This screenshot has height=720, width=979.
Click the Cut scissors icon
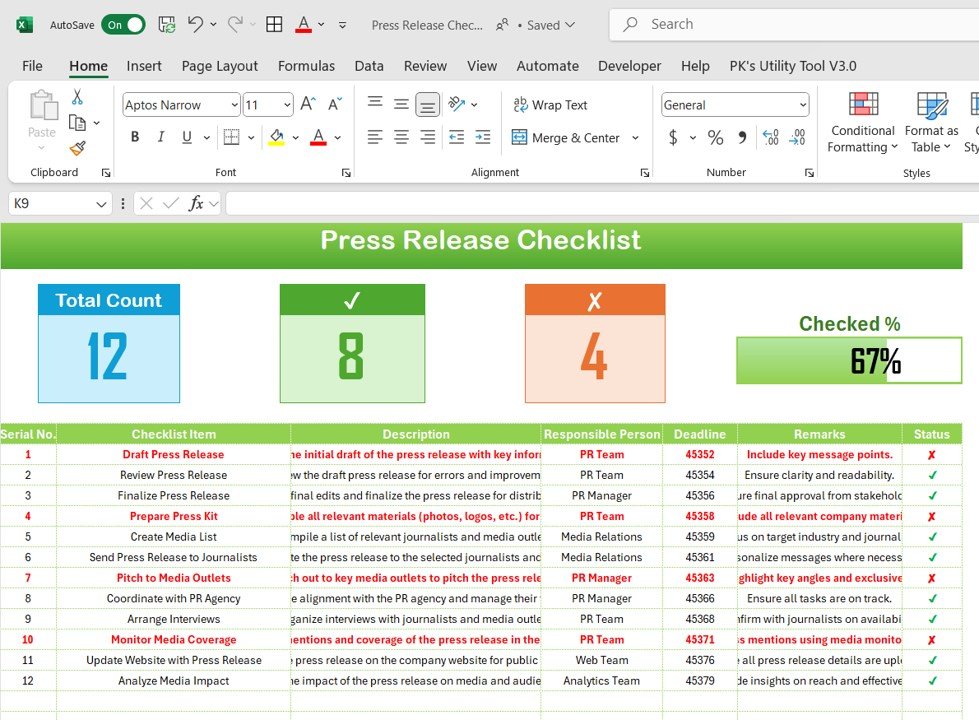tap(77, 97)
